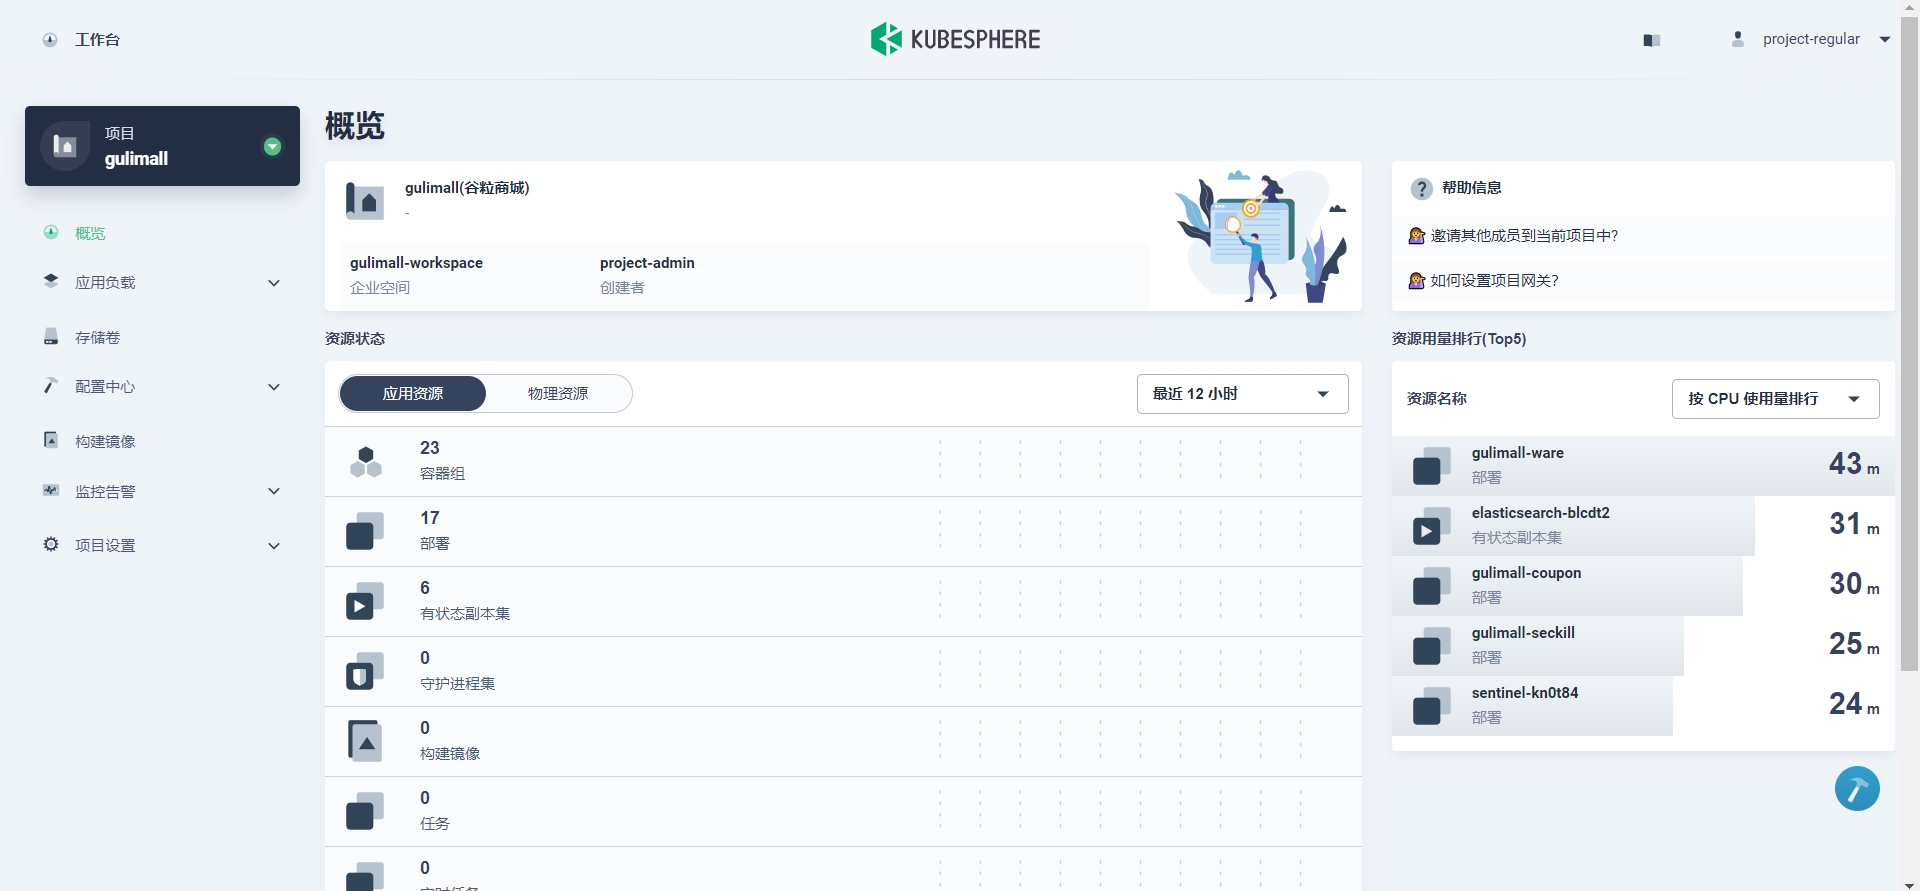Click the 帮助信息 question mark icon

coord(1421,188)
